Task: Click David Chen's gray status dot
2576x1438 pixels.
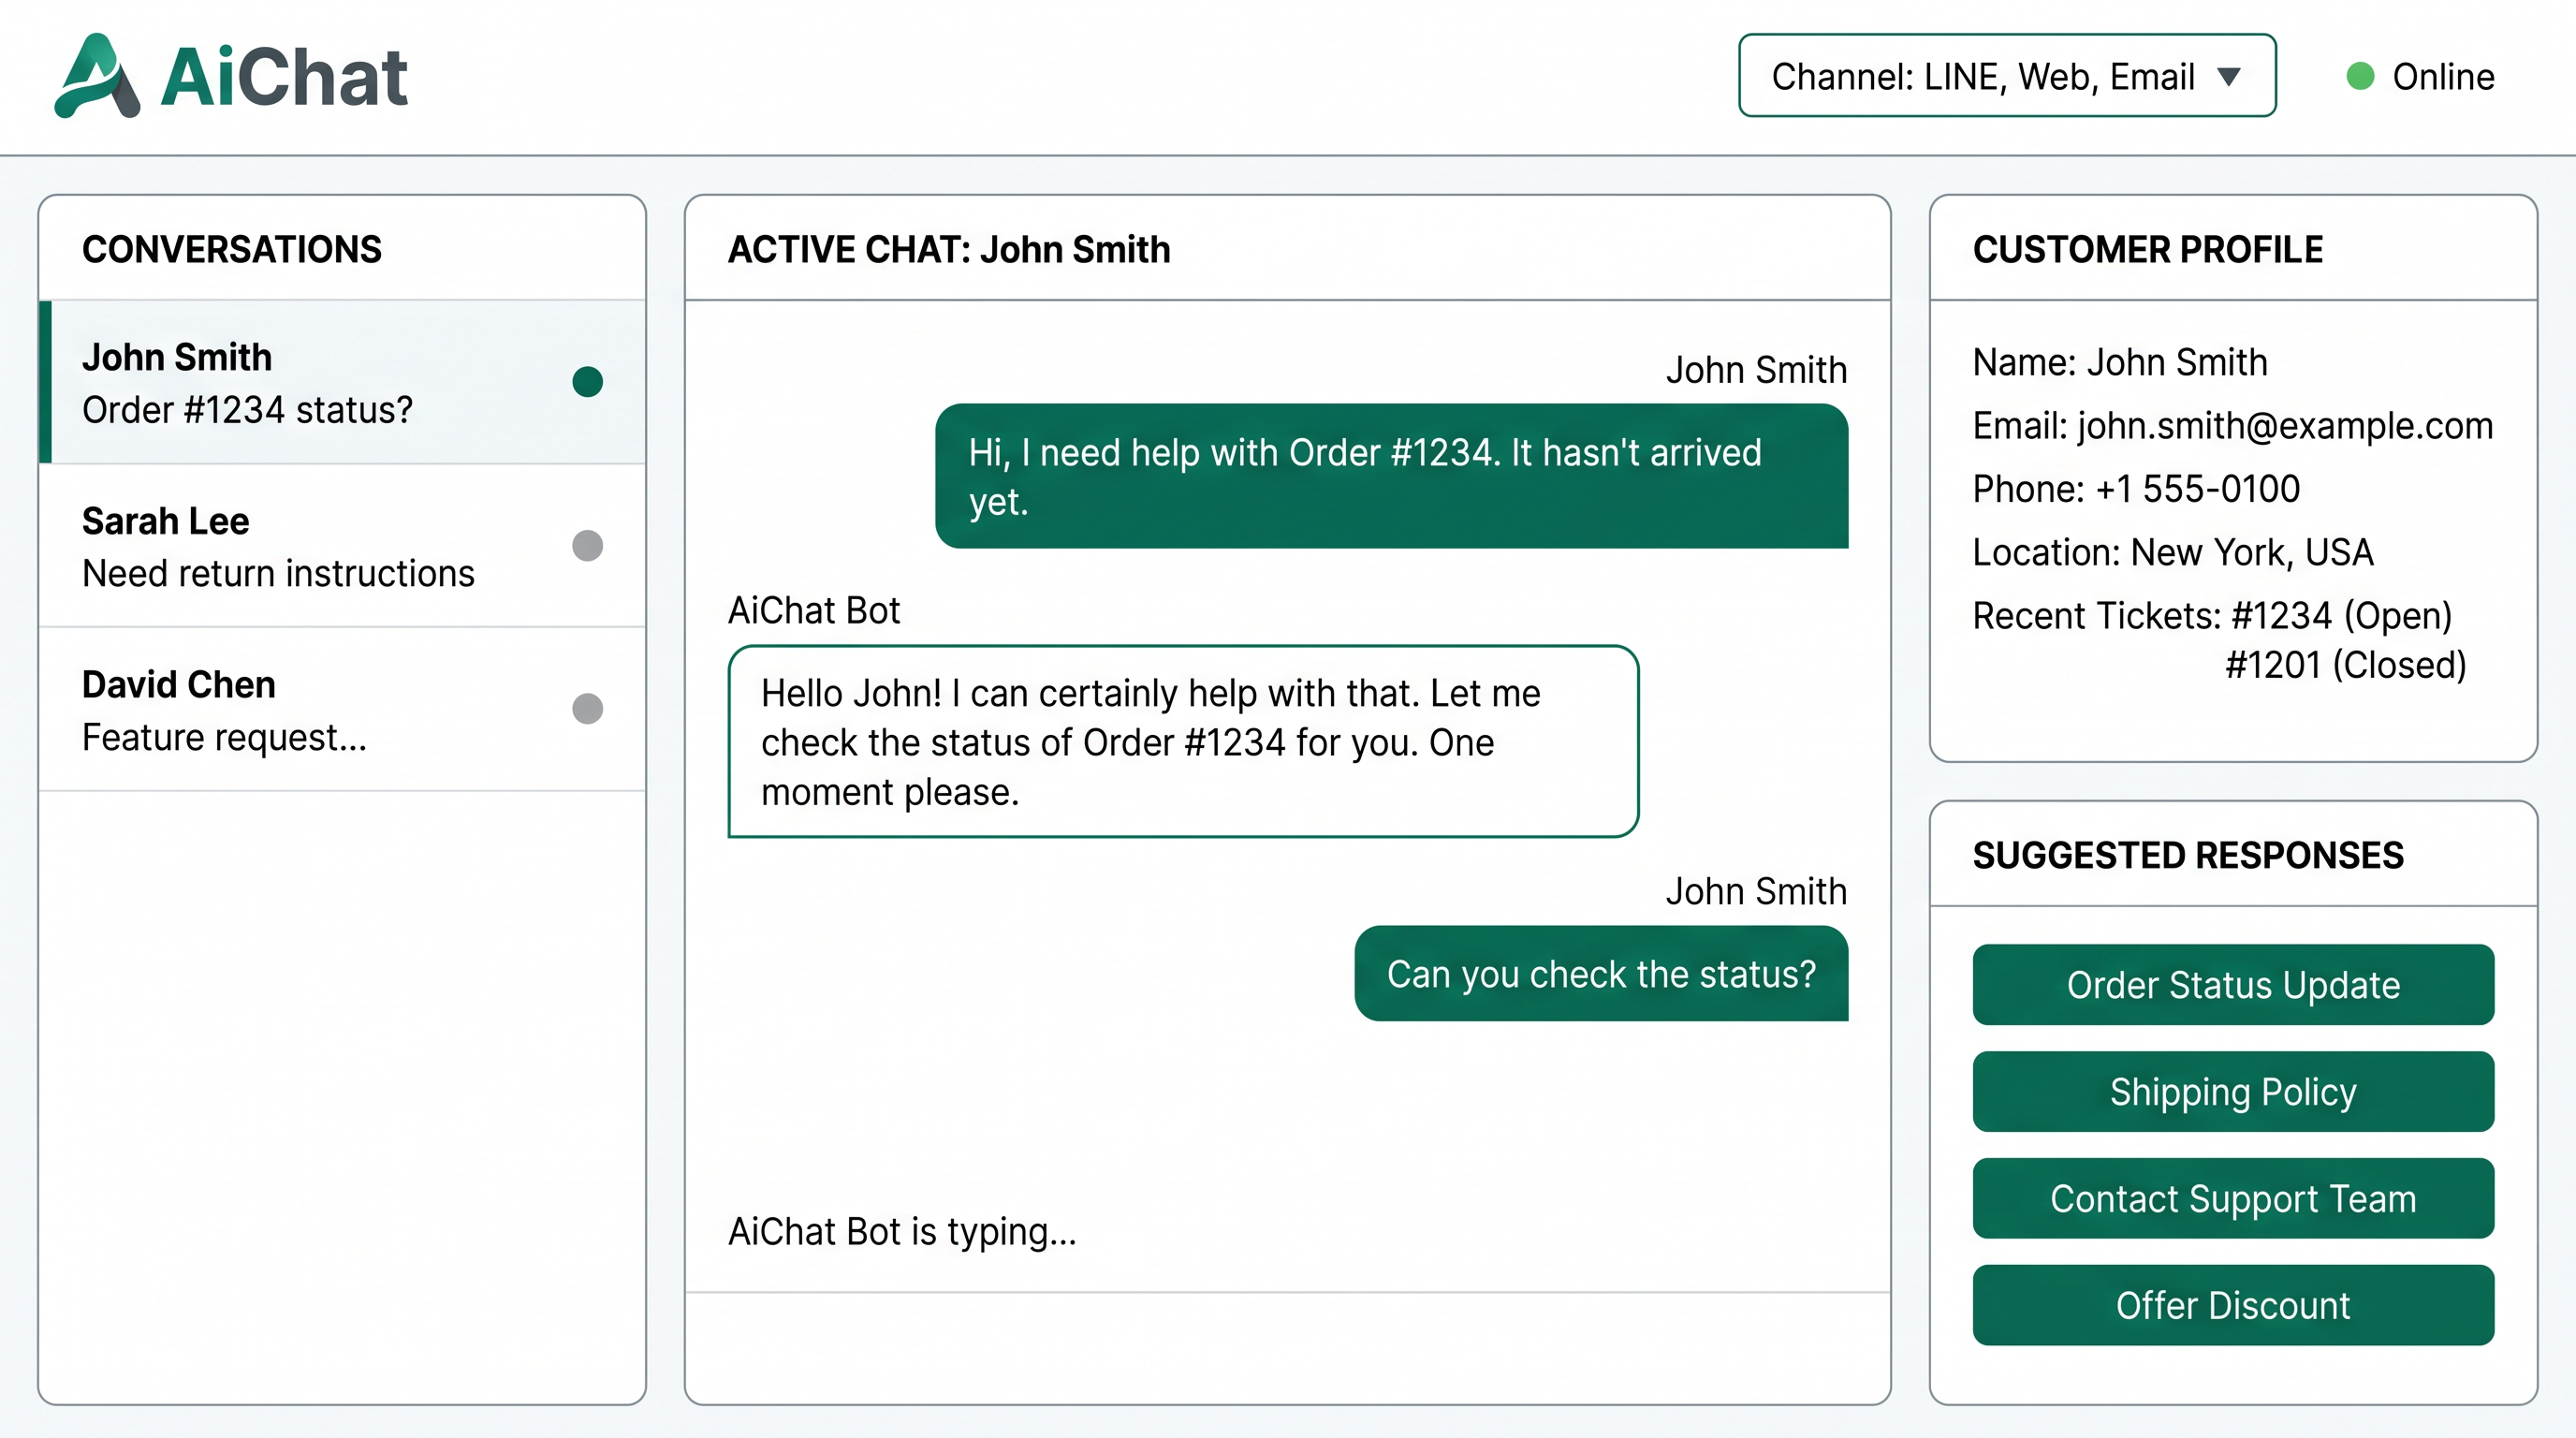Action: point(587,708)
